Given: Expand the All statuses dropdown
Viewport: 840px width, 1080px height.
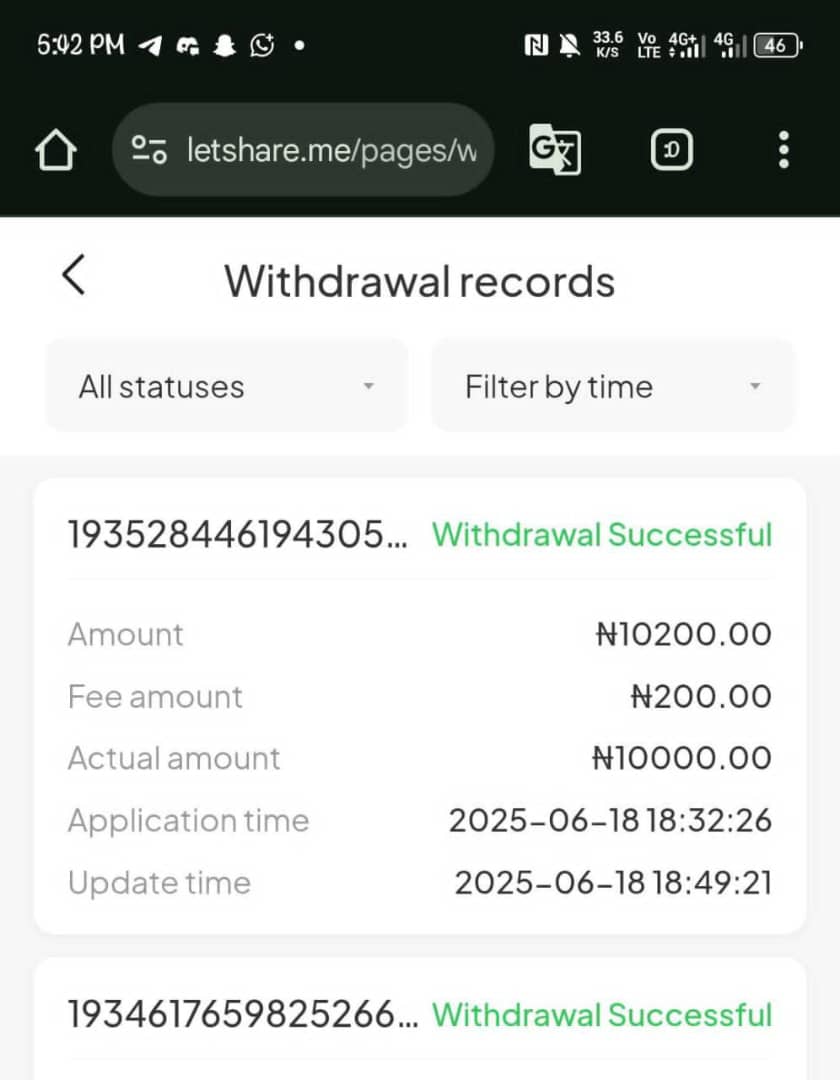Looking at the screenshot, I should click(x=227, y=387).
